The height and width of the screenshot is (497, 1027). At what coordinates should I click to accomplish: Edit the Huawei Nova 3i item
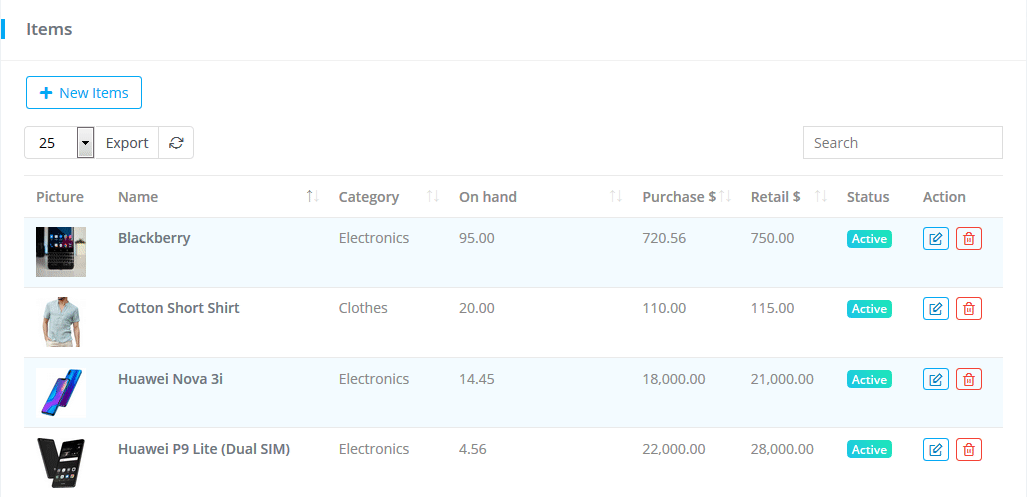point(935,380)
